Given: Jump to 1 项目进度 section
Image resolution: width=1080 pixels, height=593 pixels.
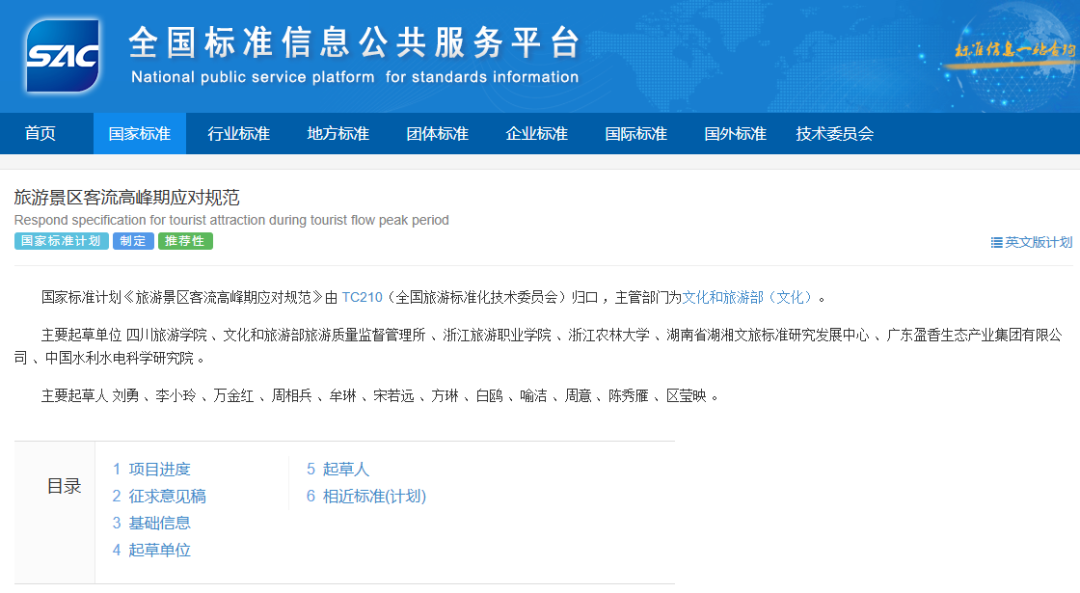Looking at the screenshot, I should 152,469.
